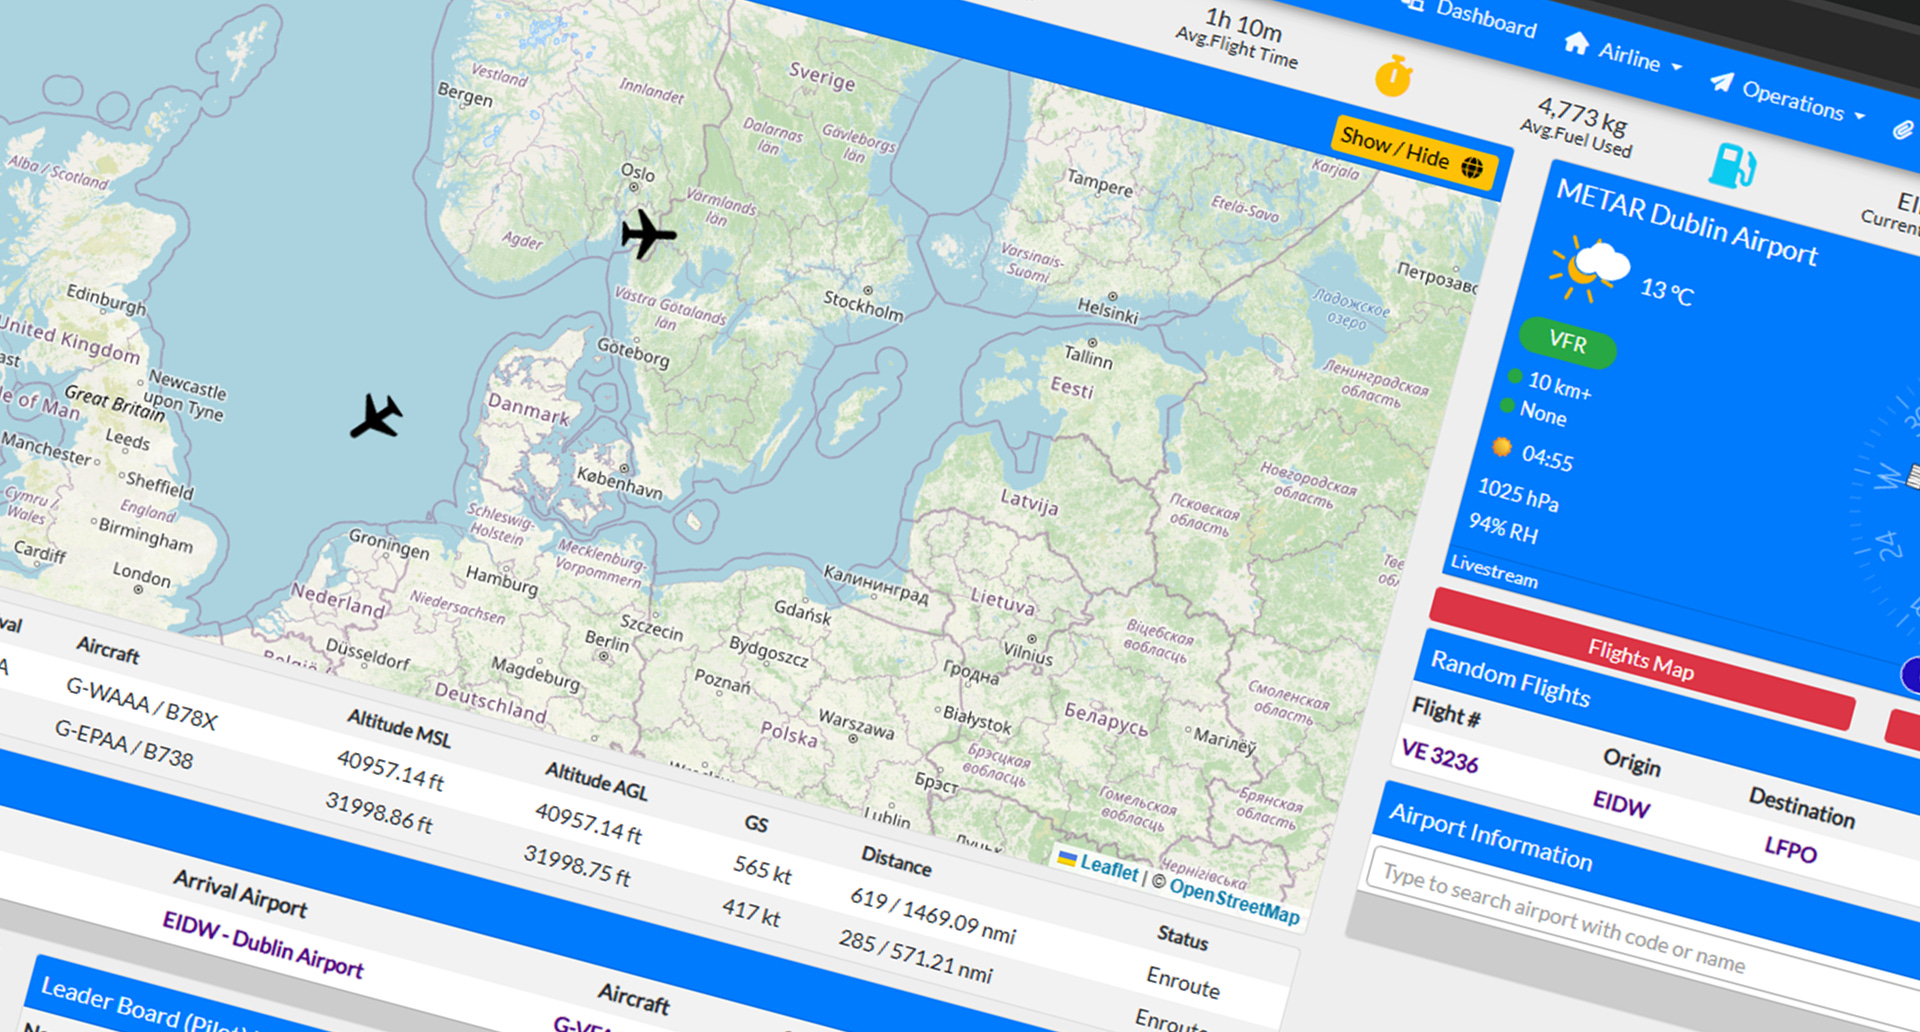This screenshot has height=1032, width=1920.
Task: Click the sunrise icon beside 04:55
Action: tap(1501, 447)
